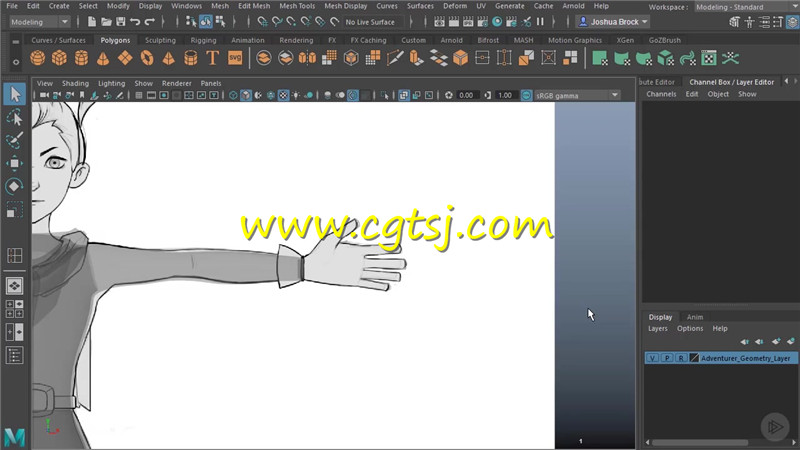
Task: Open the layer editor Options menu
Action: tap(690, 329)
